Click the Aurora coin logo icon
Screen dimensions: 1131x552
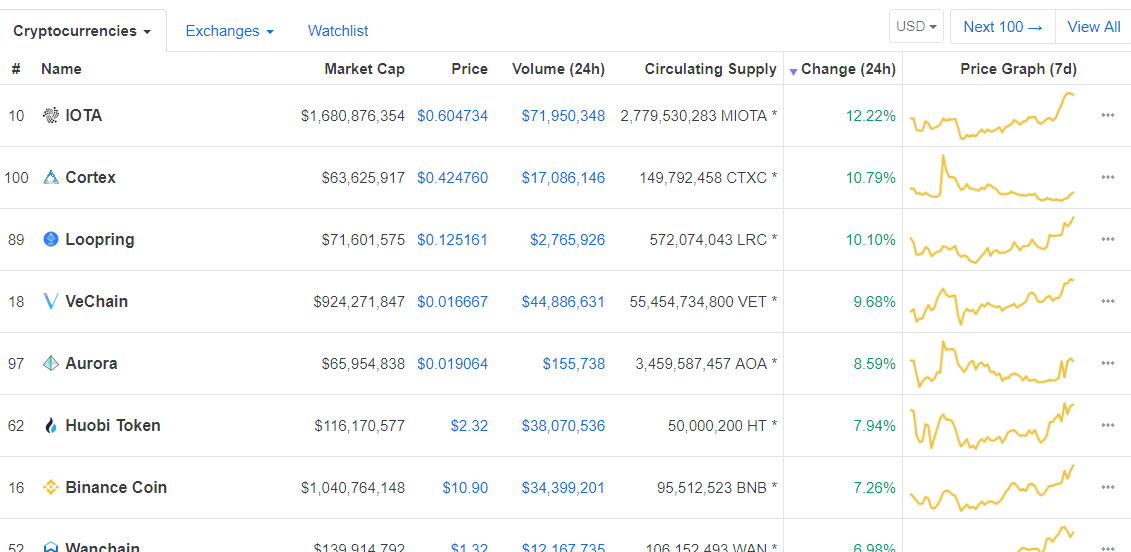pos(50,364)
